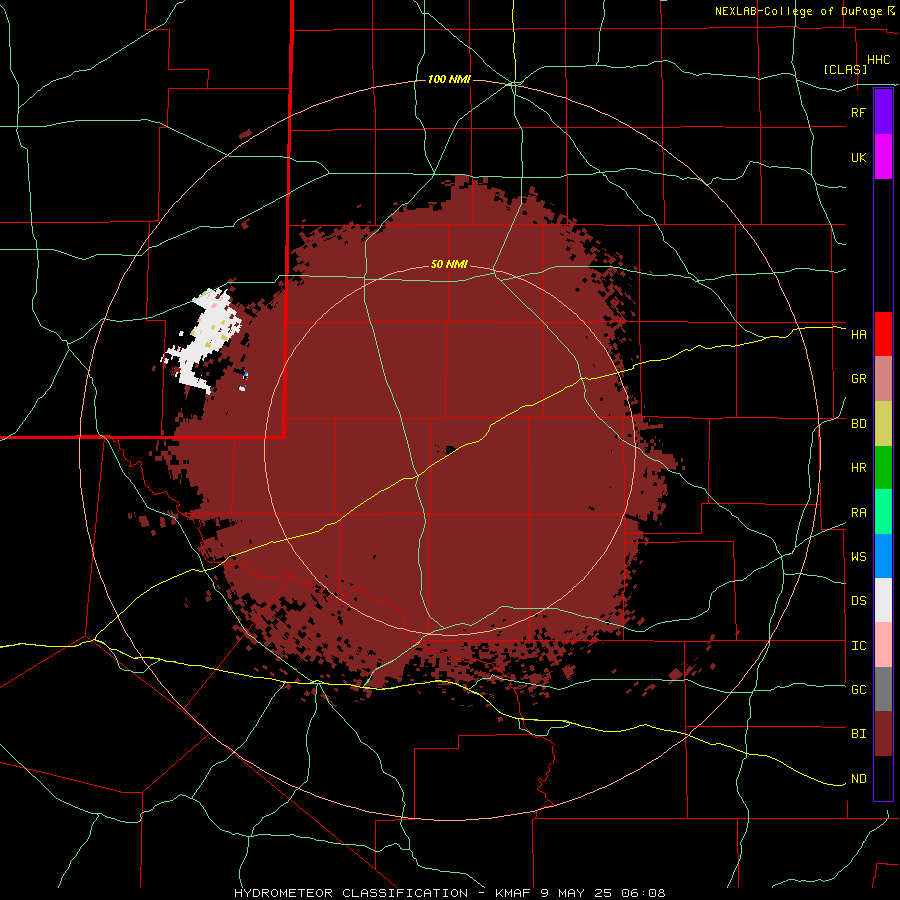This screenshot has width=900, height=900.
Task: Click the RF legend label
Action: (858, 112)
